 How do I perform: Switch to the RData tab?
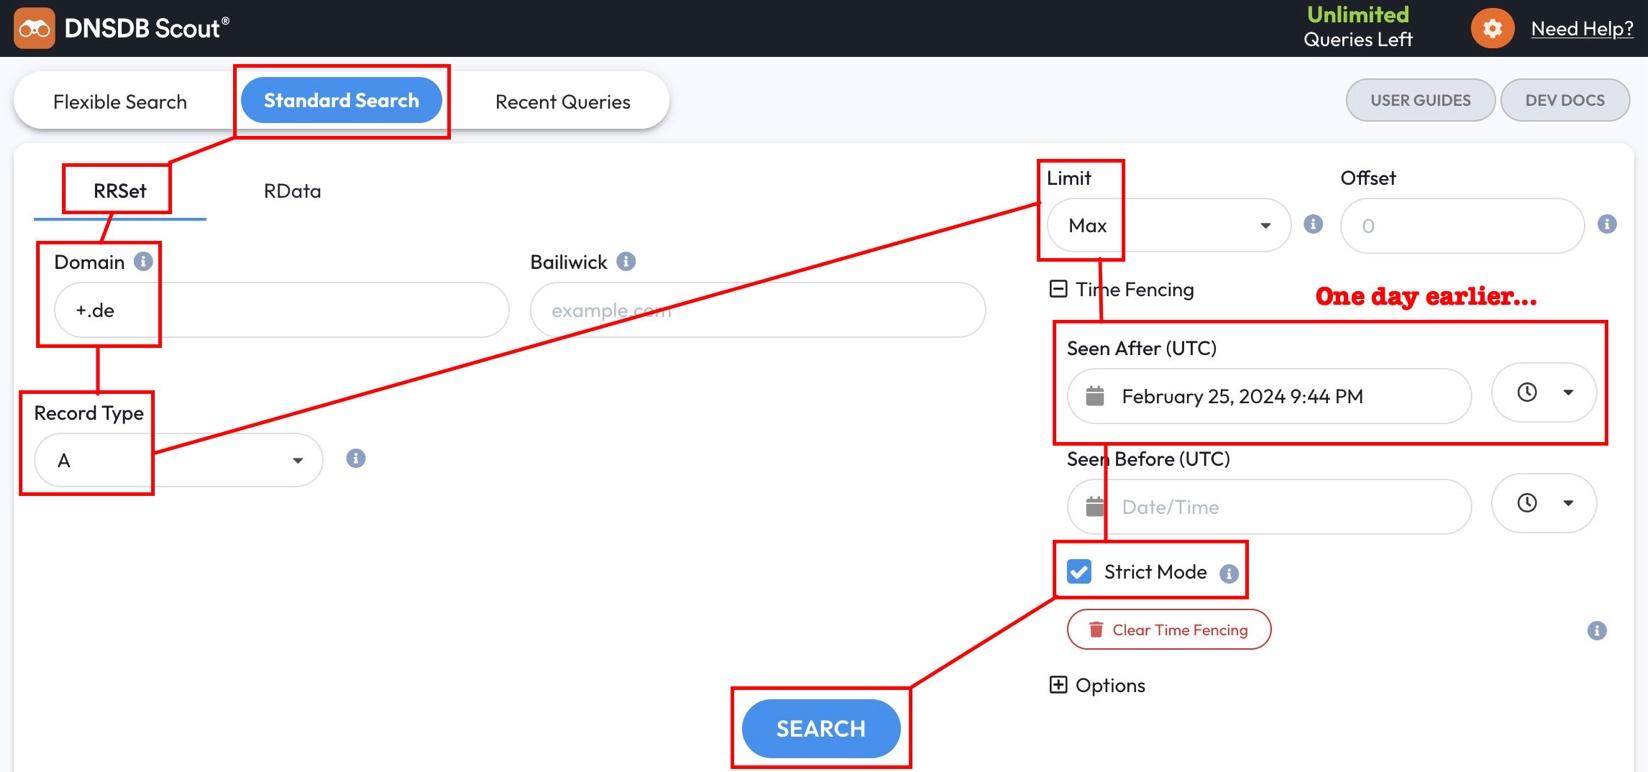(x=291, y=191)
